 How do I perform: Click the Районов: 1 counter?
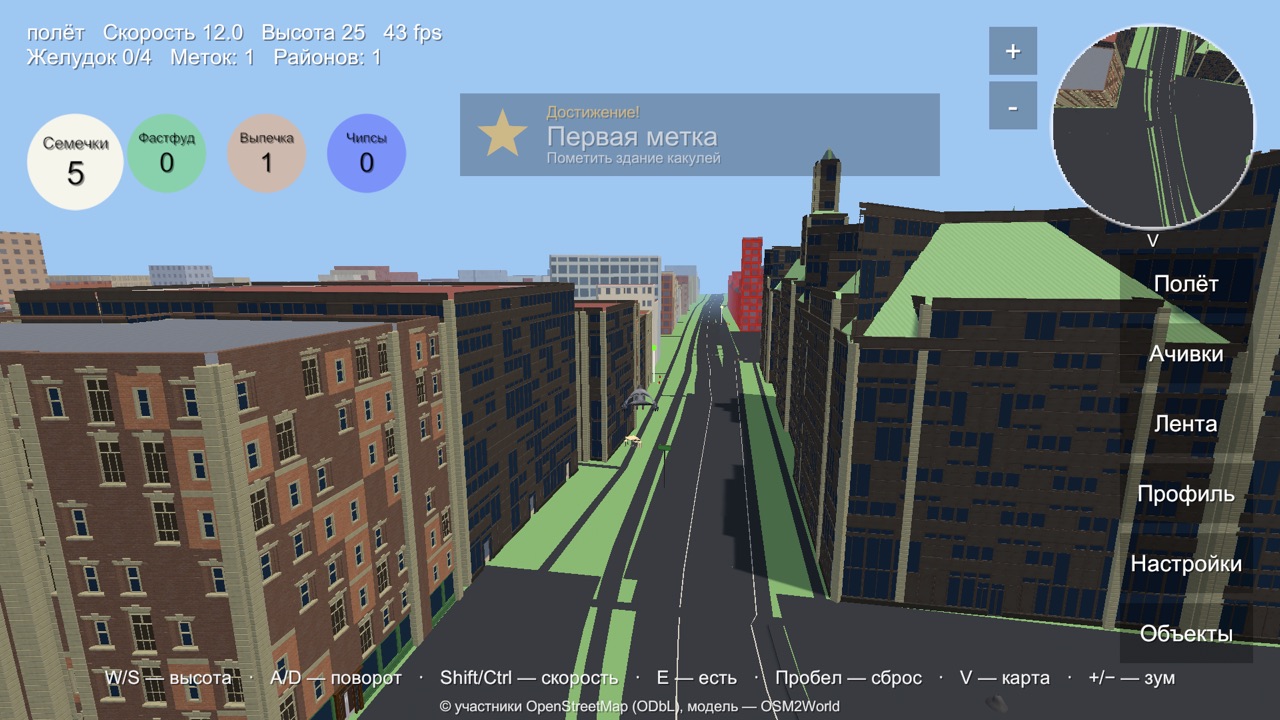[327, 58]
